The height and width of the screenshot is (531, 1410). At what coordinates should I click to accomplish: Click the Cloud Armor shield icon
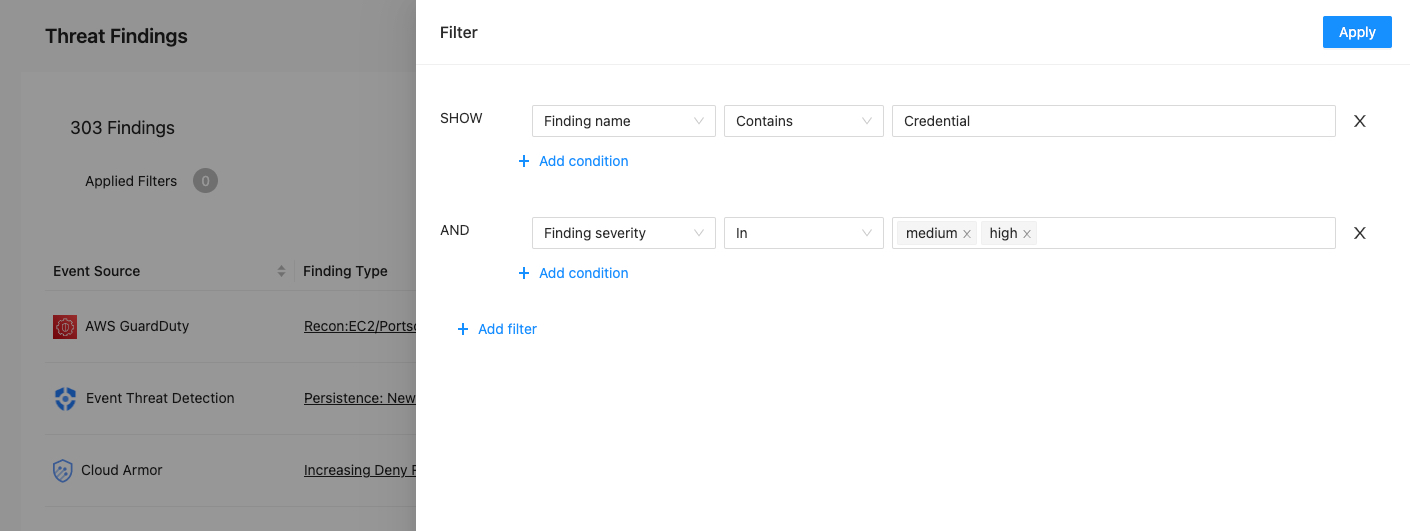click(63, 471)
